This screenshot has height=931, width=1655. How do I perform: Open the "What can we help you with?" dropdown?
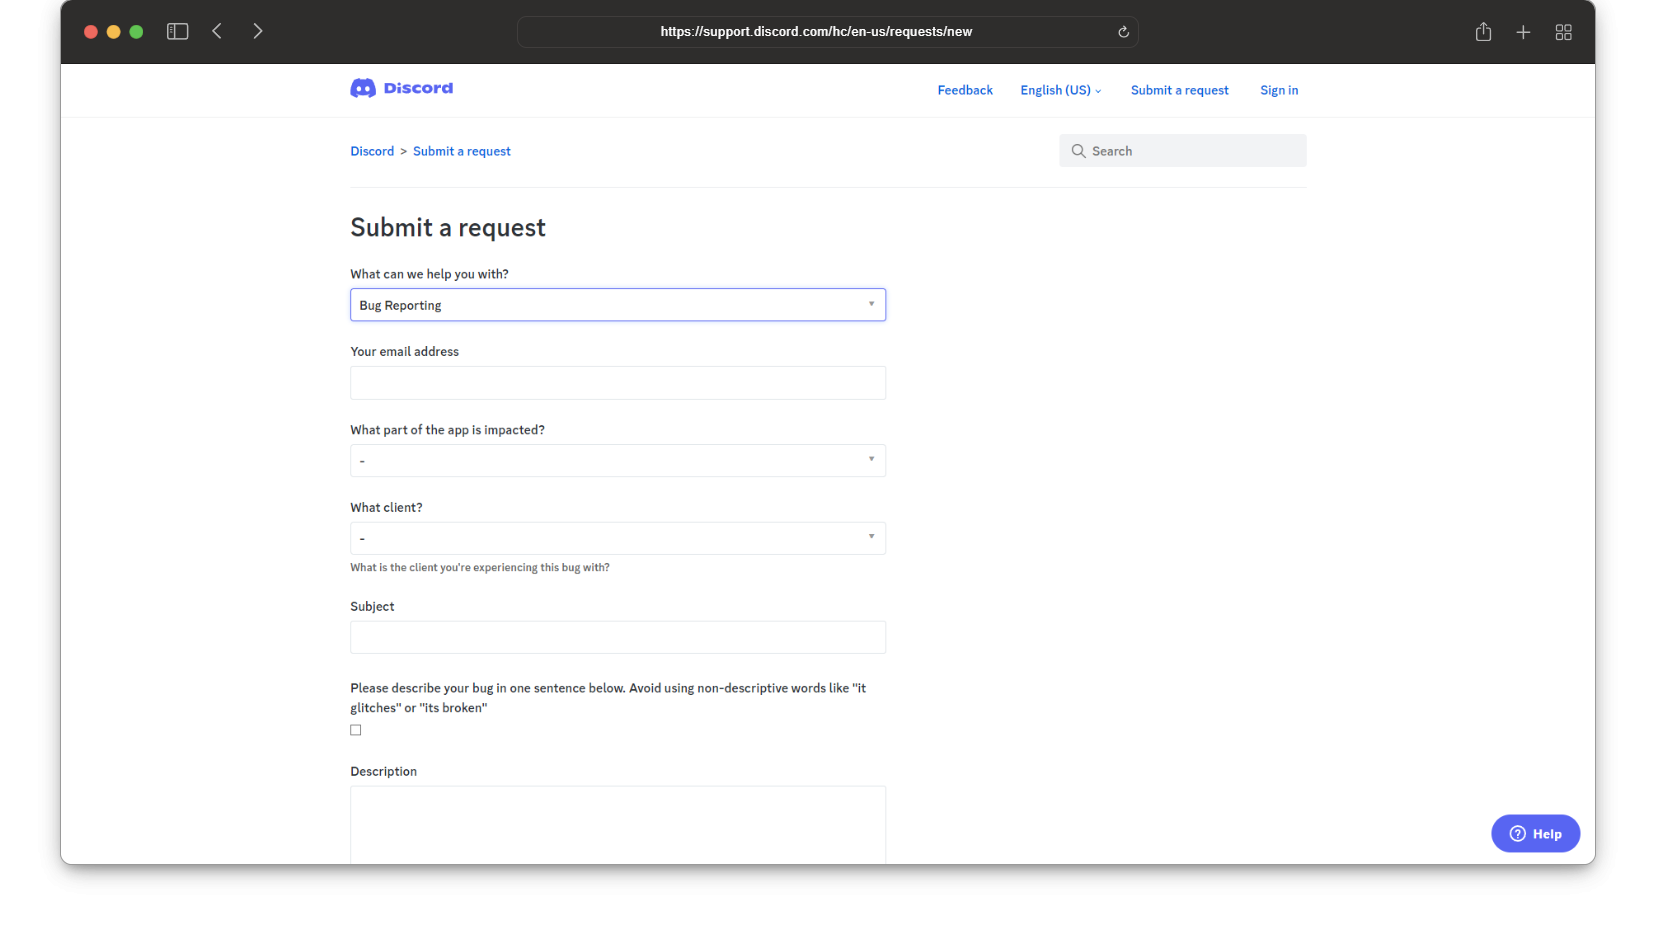click(x=617, y=305)
